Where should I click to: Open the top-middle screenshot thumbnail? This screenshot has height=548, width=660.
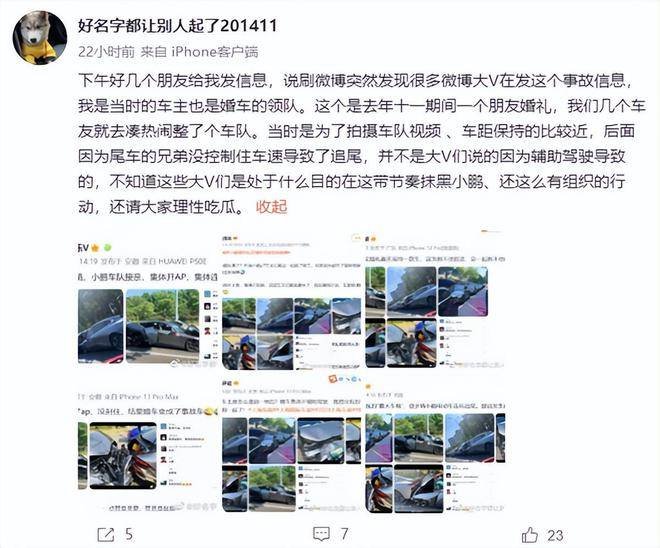tap(291, 301)
